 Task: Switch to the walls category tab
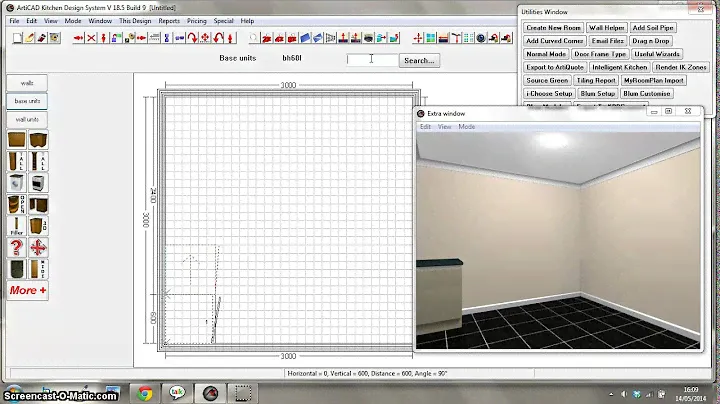(27, 83)
